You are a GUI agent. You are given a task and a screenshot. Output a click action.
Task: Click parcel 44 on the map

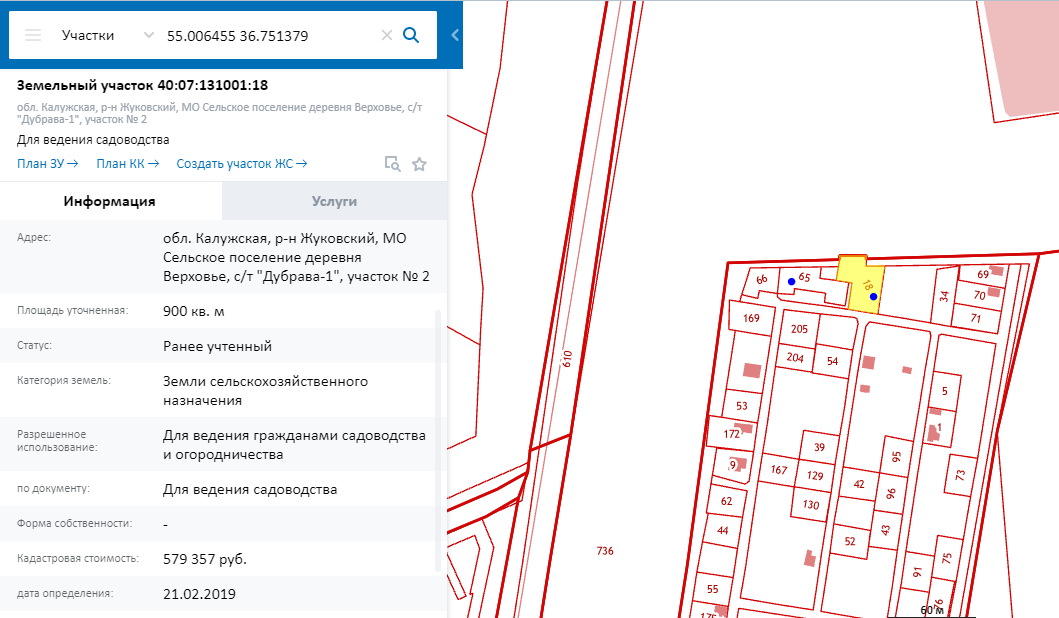[723, 530]
